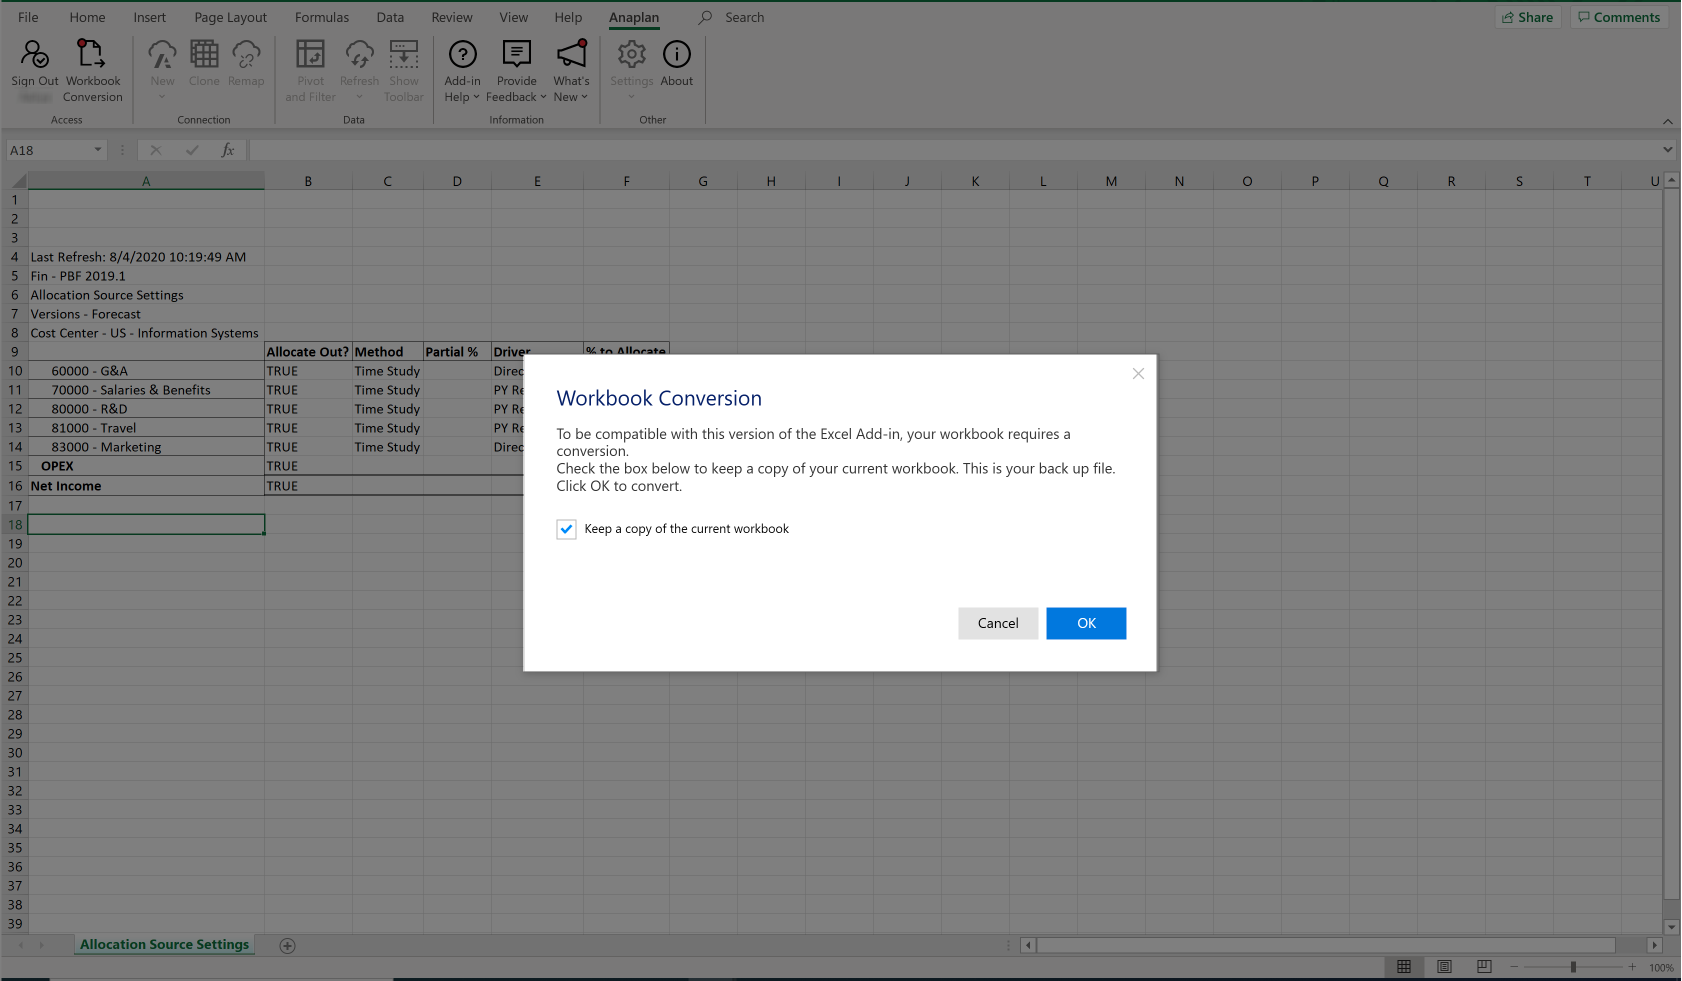Click OK to convert the workbook

(1086, 623)
